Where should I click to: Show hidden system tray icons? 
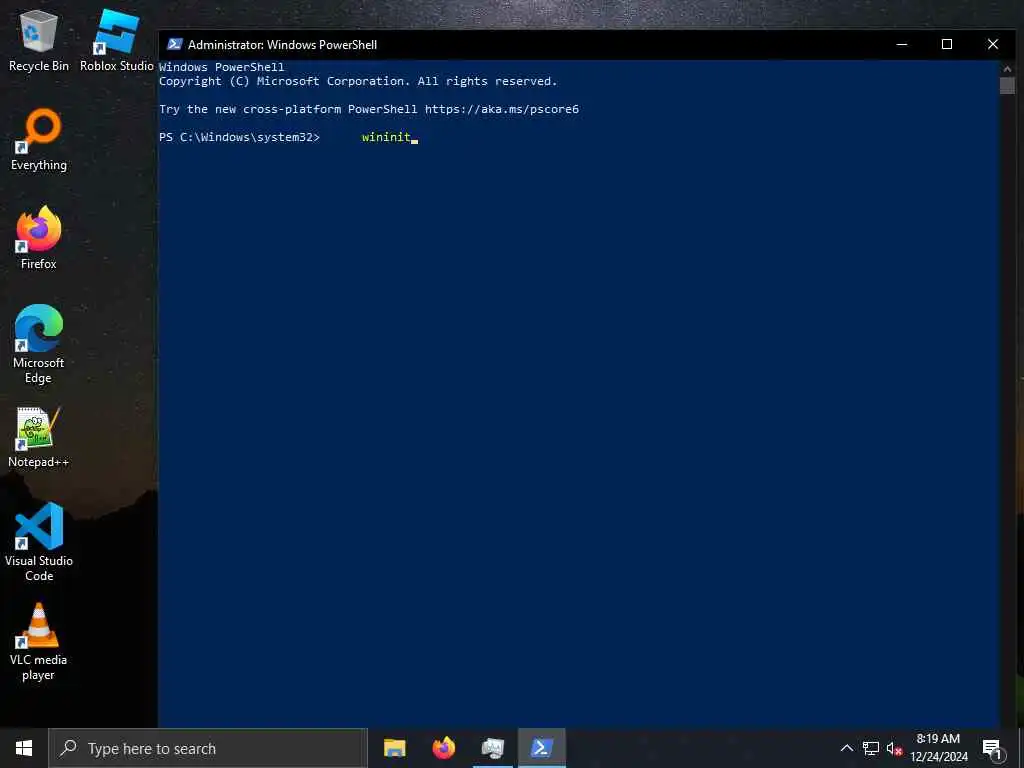pos(846,748)
